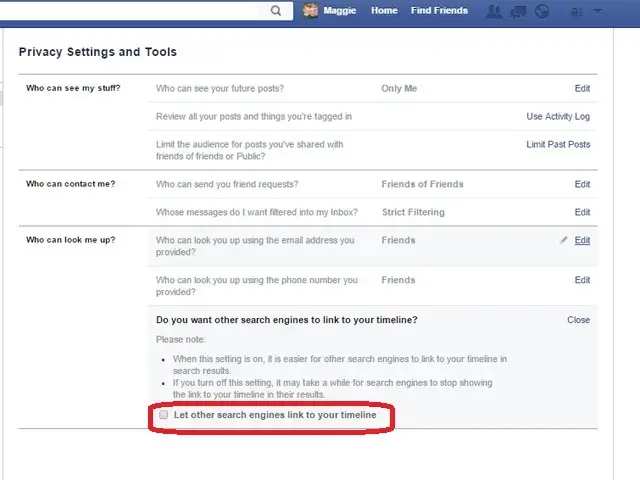Screen dimensions: 640x480
Task: Edit who can see future posts
Action: pos(582,89)
